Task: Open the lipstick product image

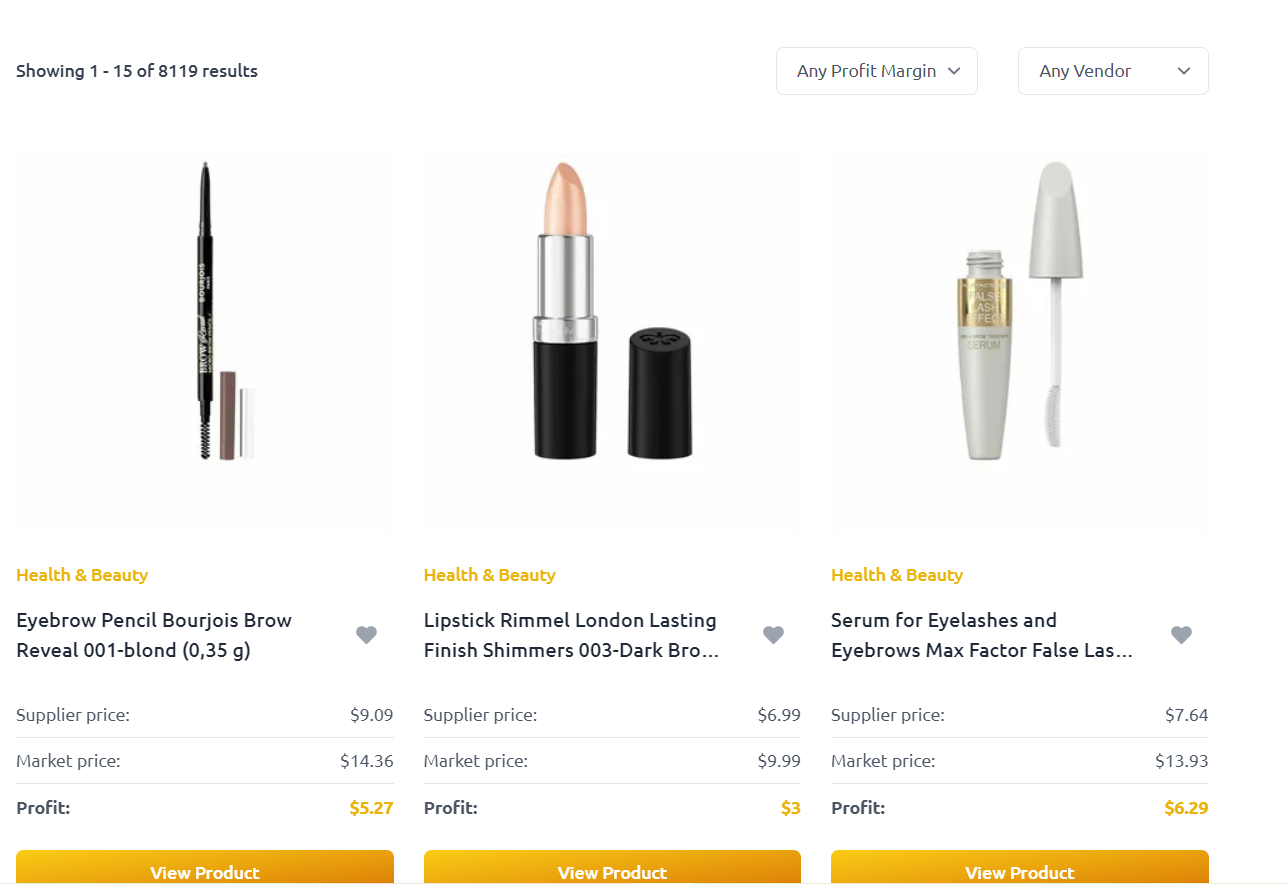Action: [x=612, y=342]
